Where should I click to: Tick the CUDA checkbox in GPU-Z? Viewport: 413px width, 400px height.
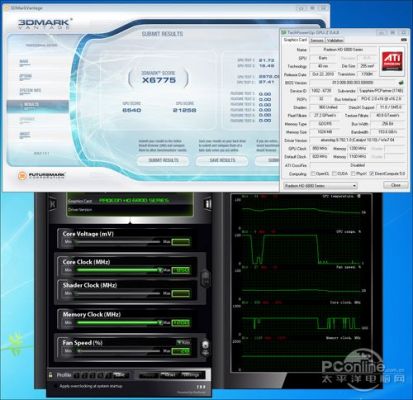point(334,174)
